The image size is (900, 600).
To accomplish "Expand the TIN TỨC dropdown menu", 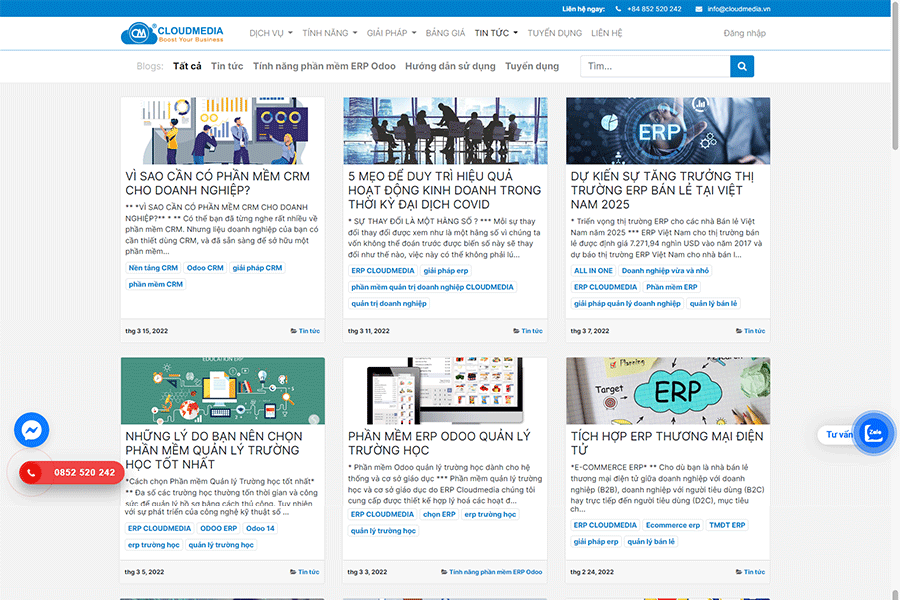I will click(x=496, y=33).
